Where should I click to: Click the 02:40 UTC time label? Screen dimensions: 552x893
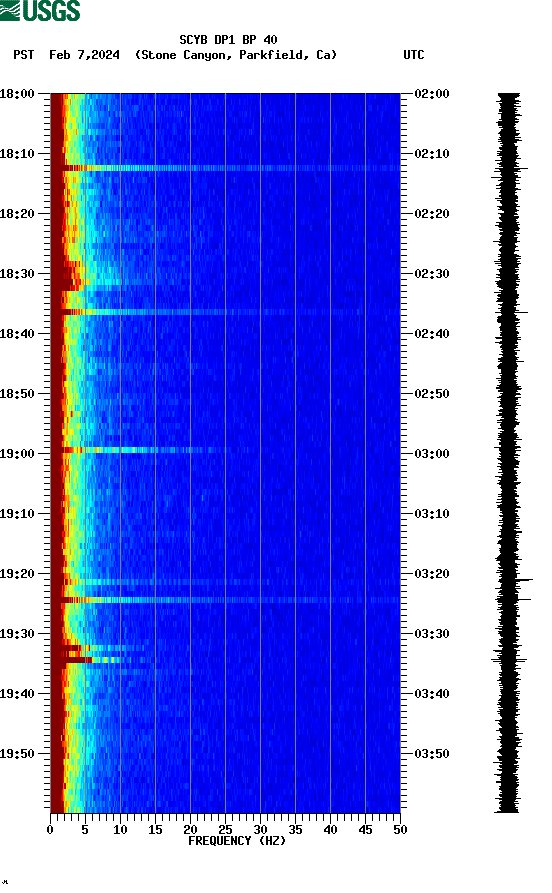(x=432, y=334)
